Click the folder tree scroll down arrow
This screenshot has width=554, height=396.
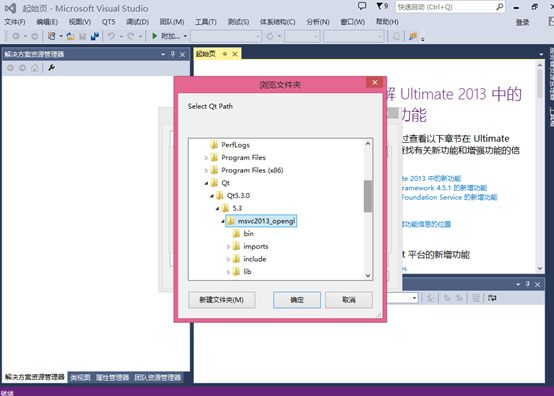click(368, 276)
